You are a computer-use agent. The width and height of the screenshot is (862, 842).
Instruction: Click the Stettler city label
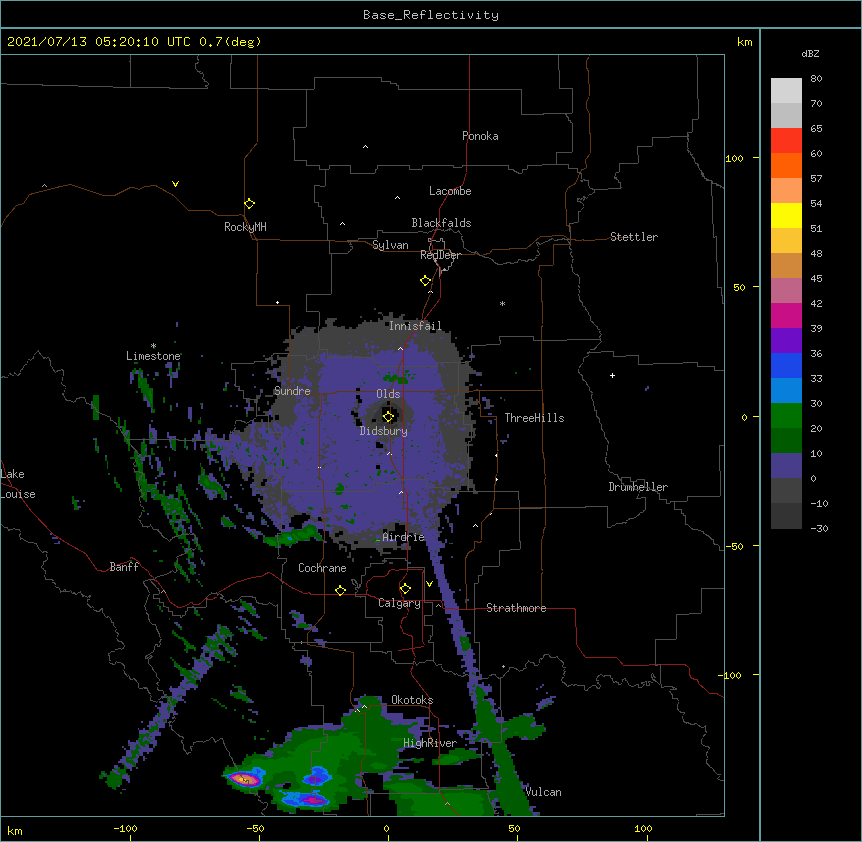click(634, 237)
